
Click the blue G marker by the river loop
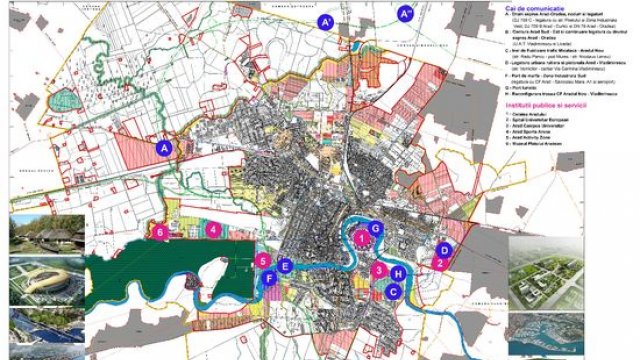pos(376,229)
